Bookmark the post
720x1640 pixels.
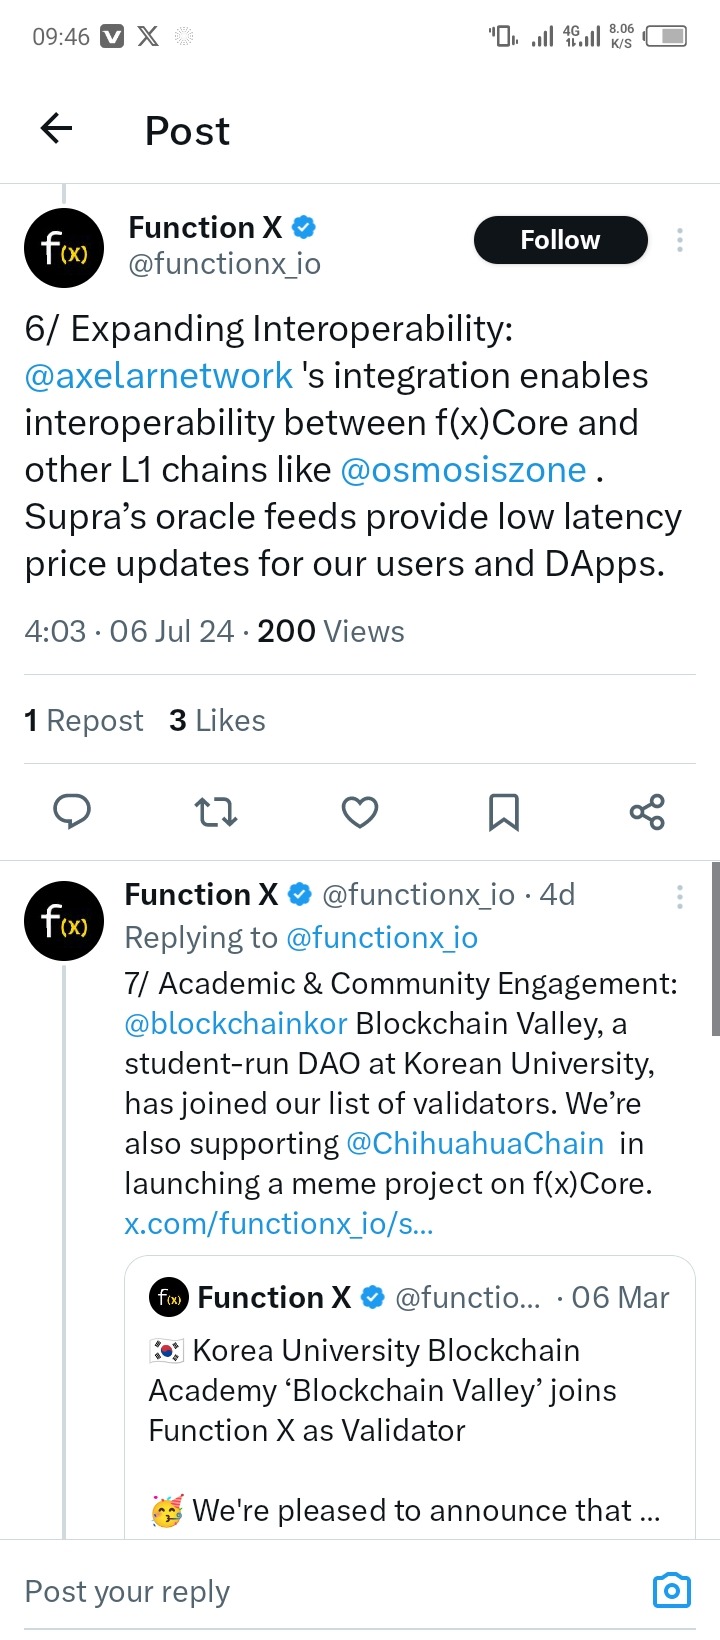[504, 812]
